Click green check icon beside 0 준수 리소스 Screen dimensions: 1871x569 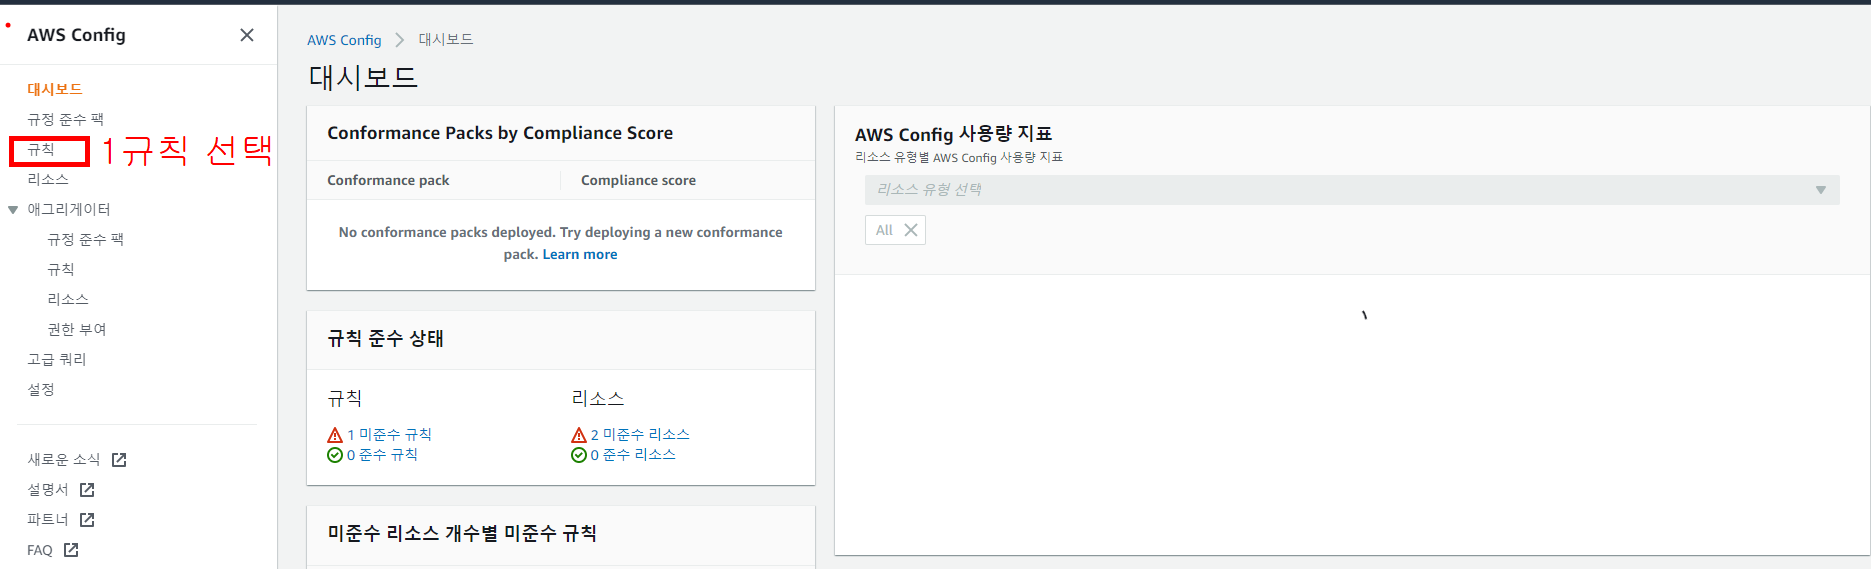click(579, 455)
